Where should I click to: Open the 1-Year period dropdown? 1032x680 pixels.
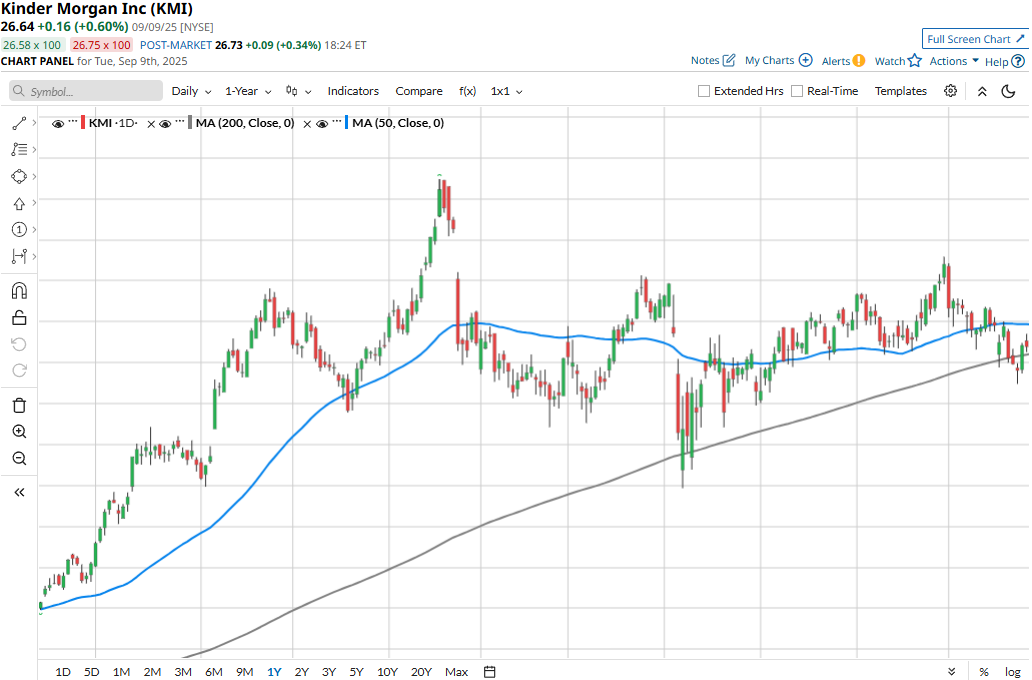pos(248,91)
